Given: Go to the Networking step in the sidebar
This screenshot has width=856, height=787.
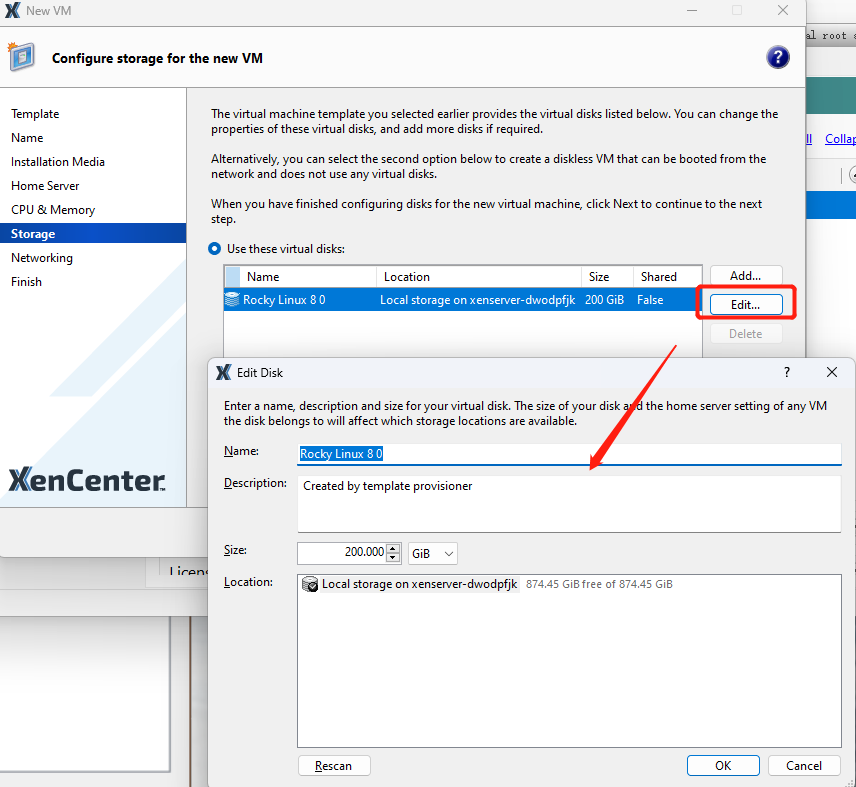Looking at the screenshot, I should [x=41, y=257].
